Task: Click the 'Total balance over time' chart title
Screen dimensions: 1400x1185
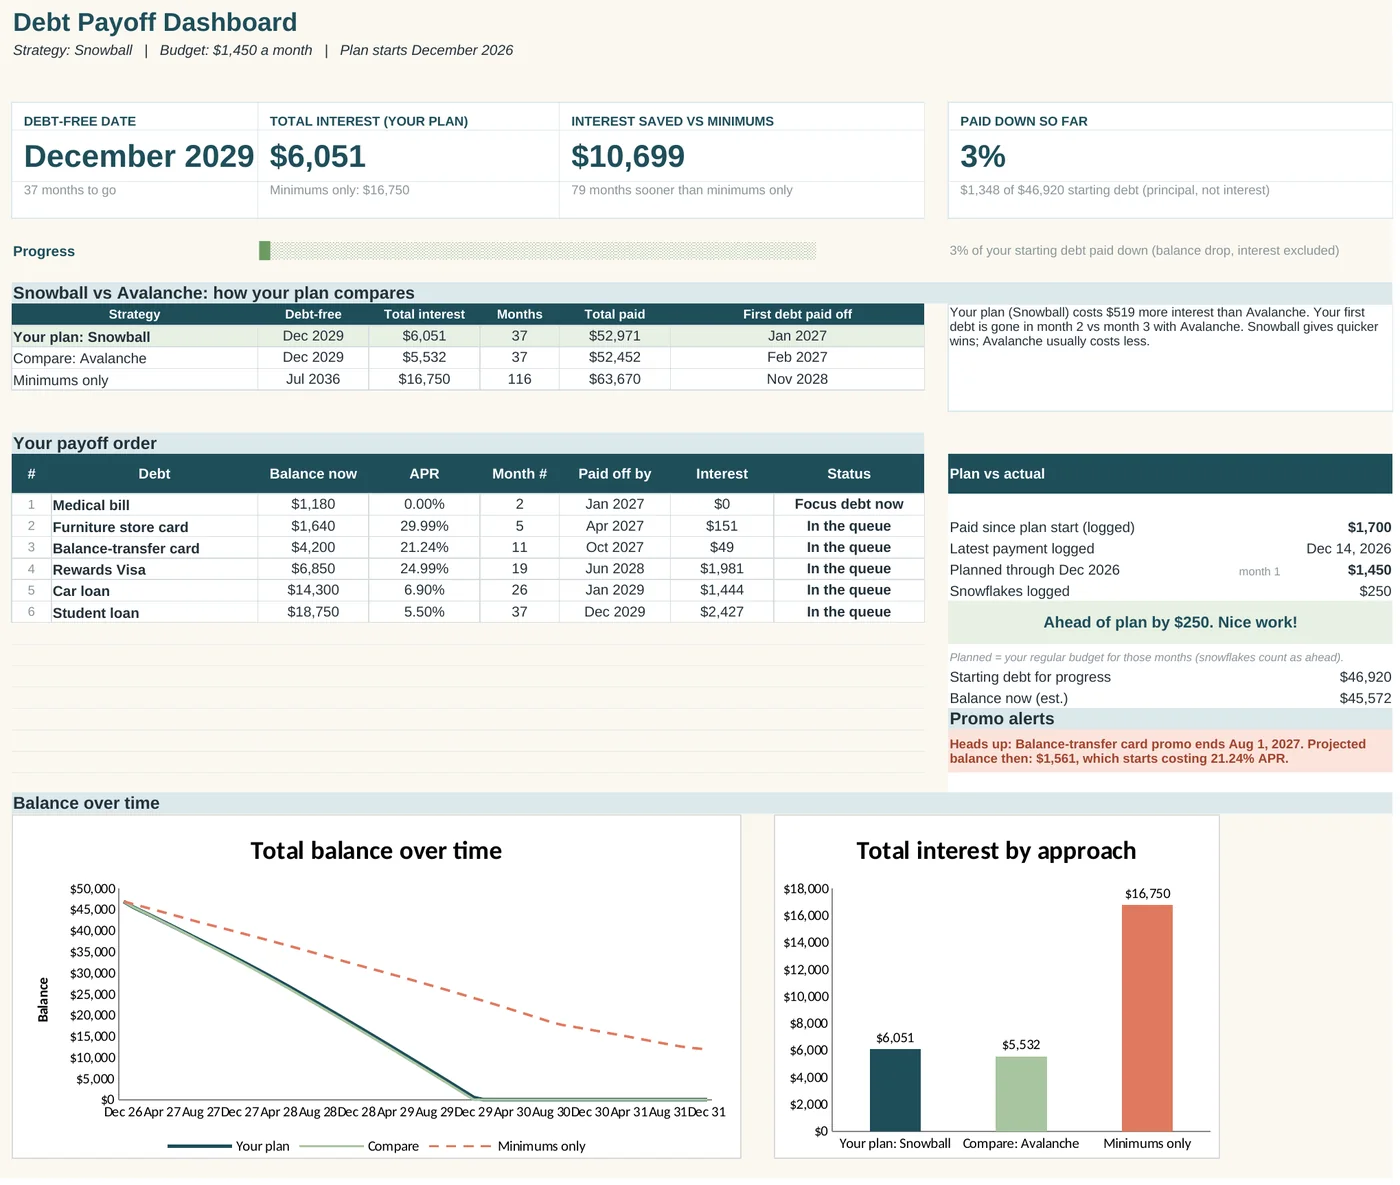Action: 376,851
